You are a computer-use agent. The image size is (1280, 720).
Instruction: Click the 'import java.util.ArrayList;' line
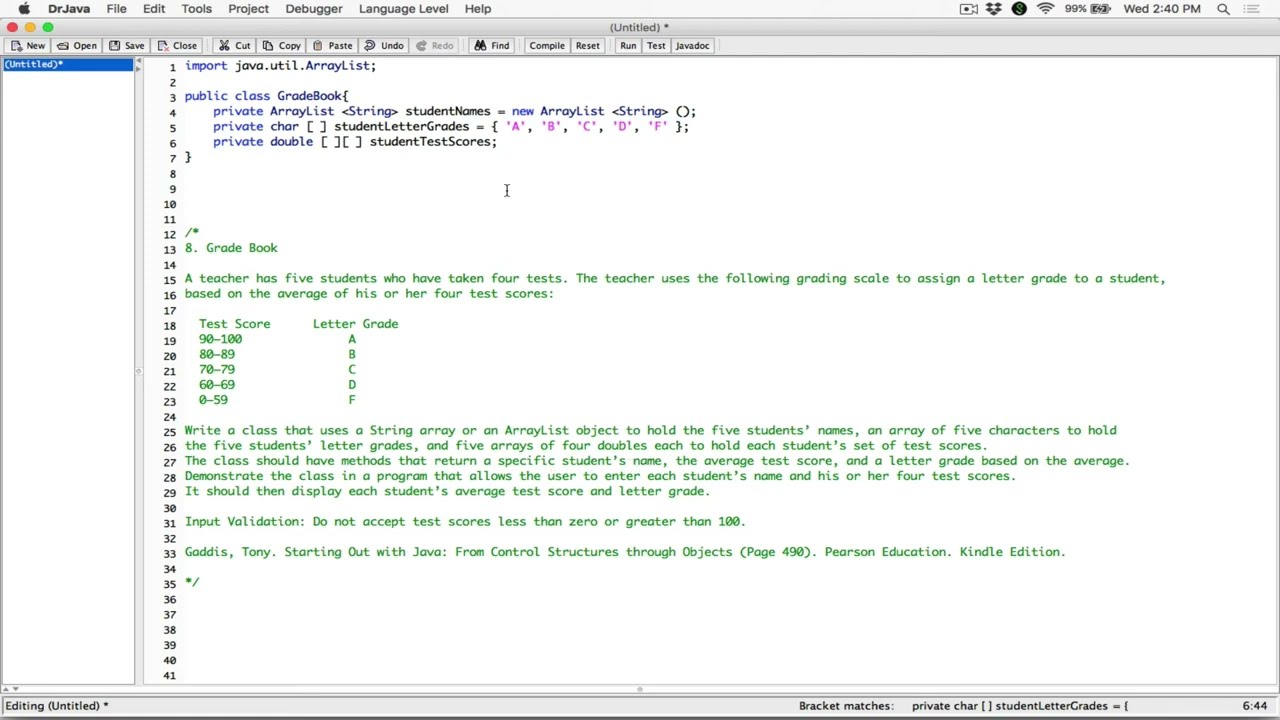point(280,66)
